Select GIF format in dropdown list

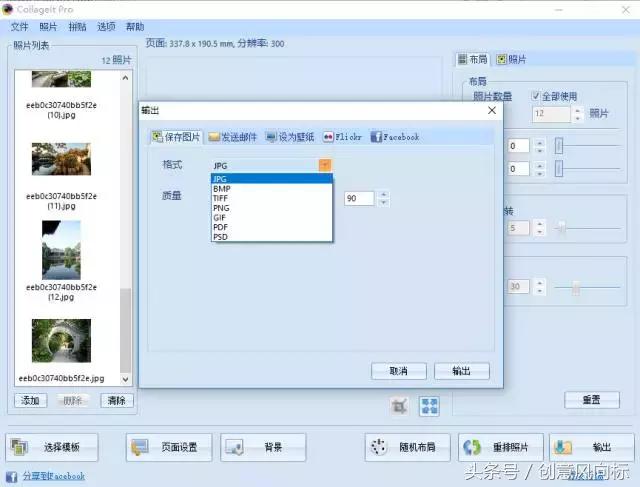click(271, 218)
